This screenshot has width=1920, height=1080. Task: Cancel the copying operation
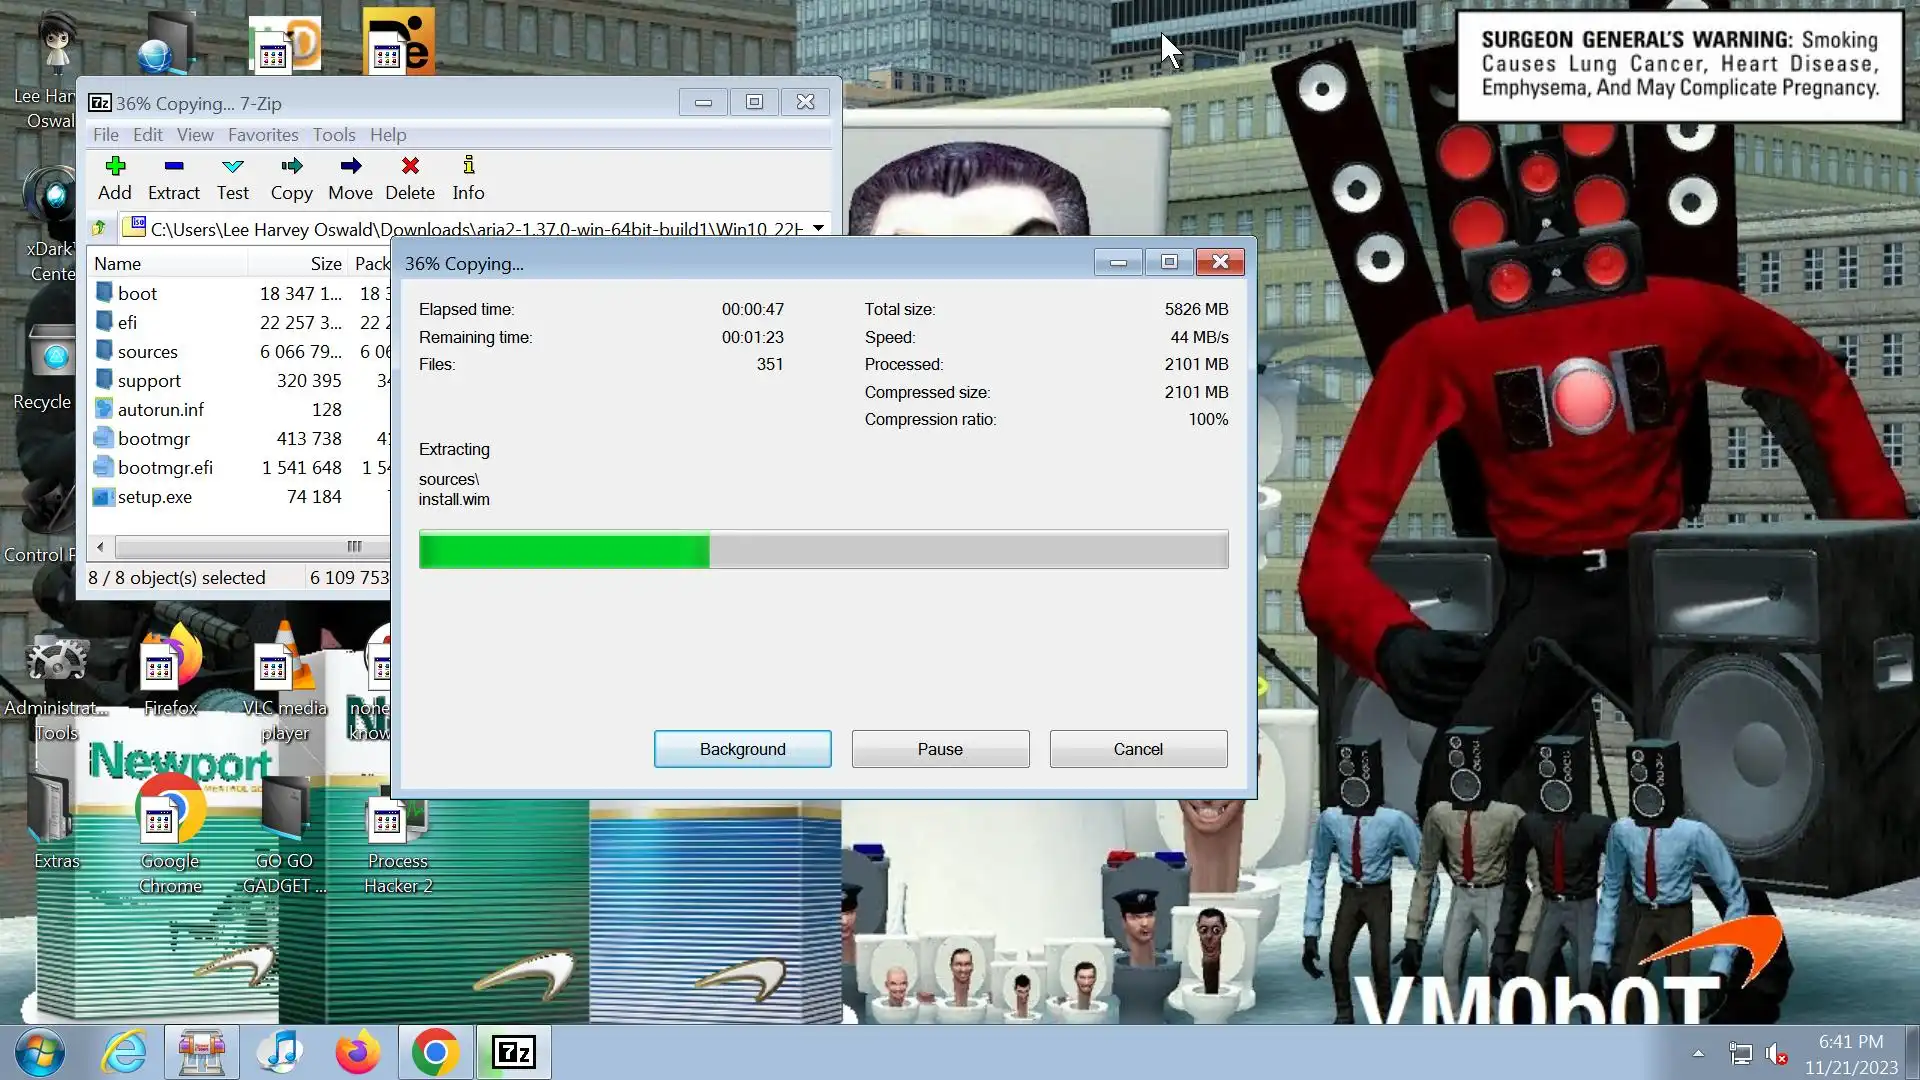pyautogui.click(x=1137, y=749)
